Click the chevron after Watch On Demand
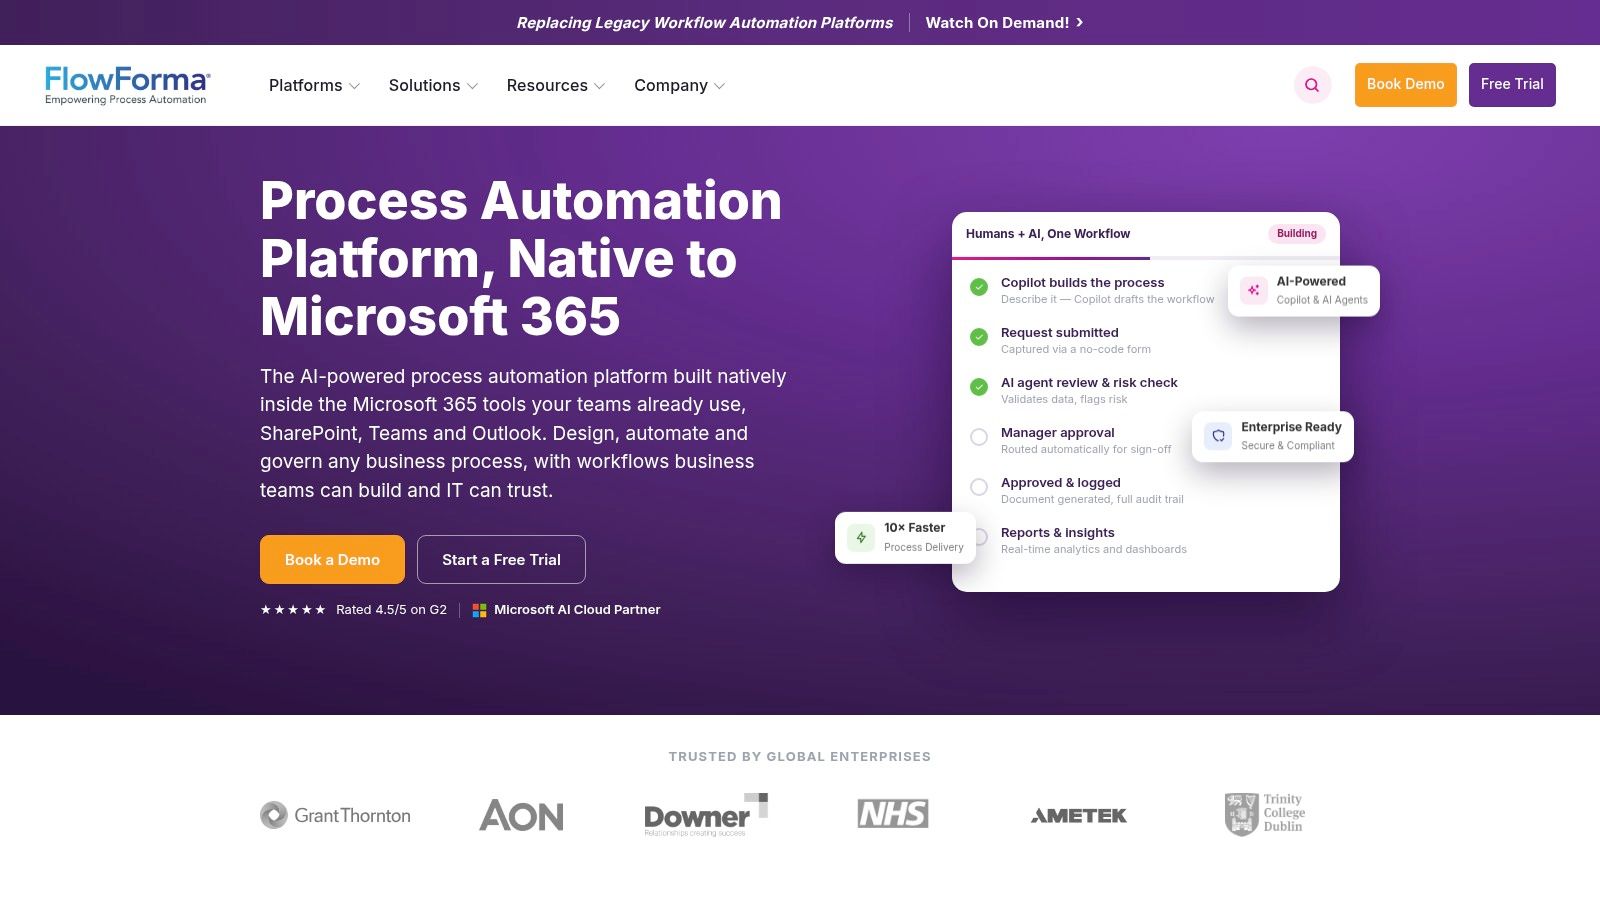 pos(1080,22)
